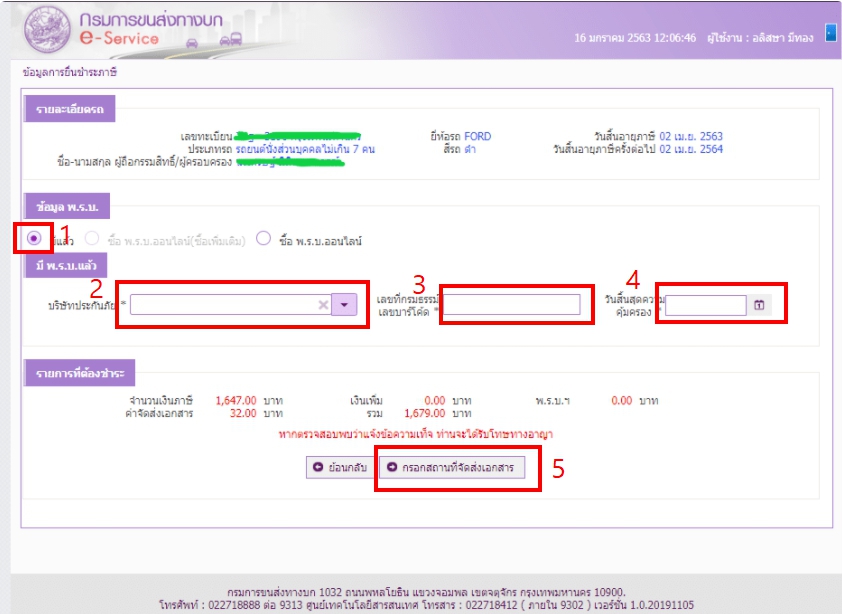Click the coverage end date input field

706,305
